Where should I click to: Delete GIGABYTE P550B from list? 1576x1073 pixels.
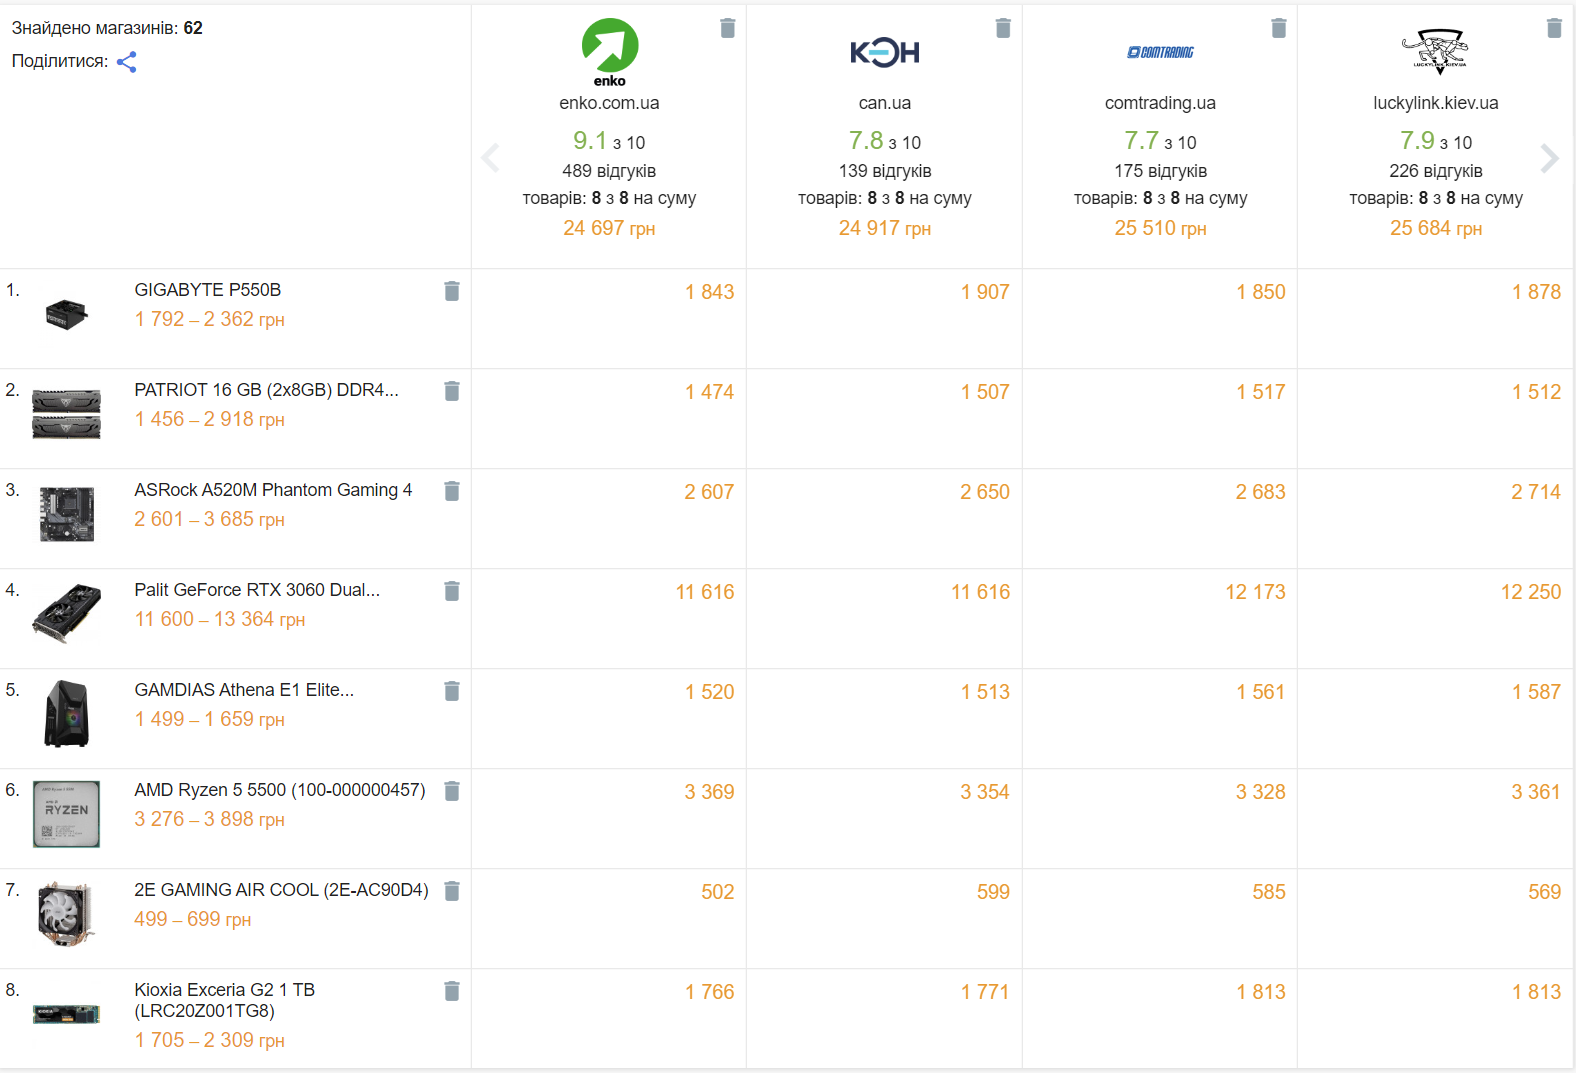(452, 291)
